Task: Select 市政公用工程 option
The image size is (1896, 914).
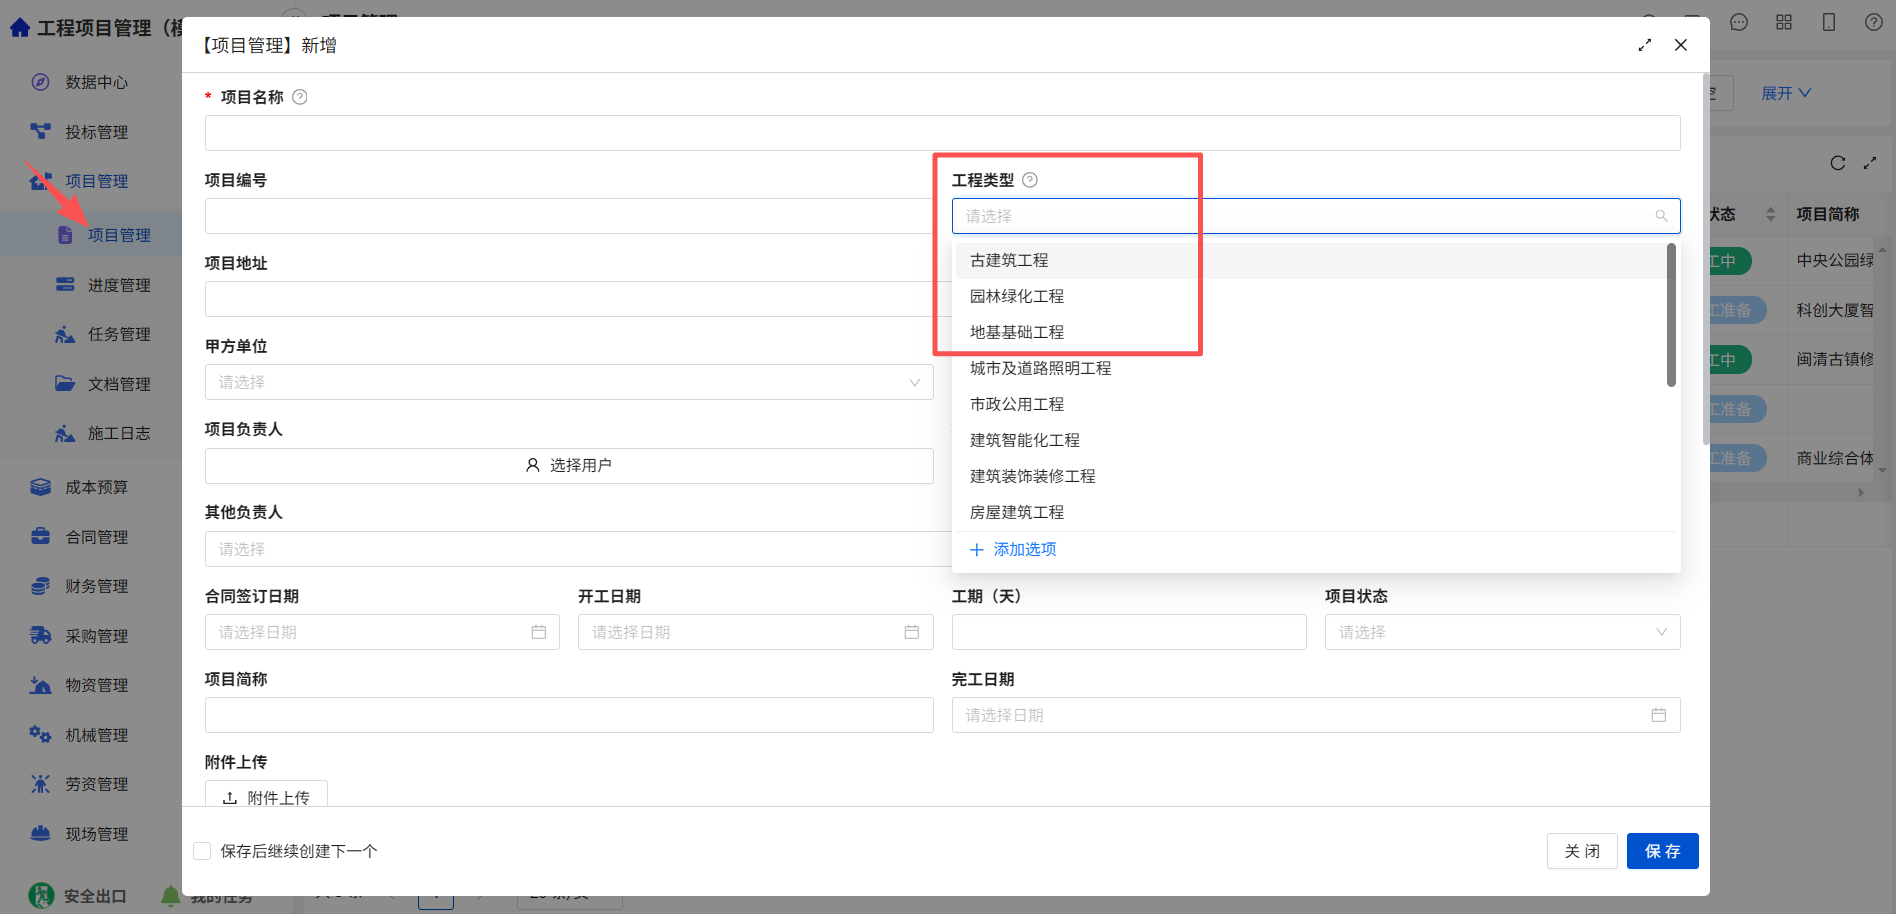Action: coord(1017,404)
